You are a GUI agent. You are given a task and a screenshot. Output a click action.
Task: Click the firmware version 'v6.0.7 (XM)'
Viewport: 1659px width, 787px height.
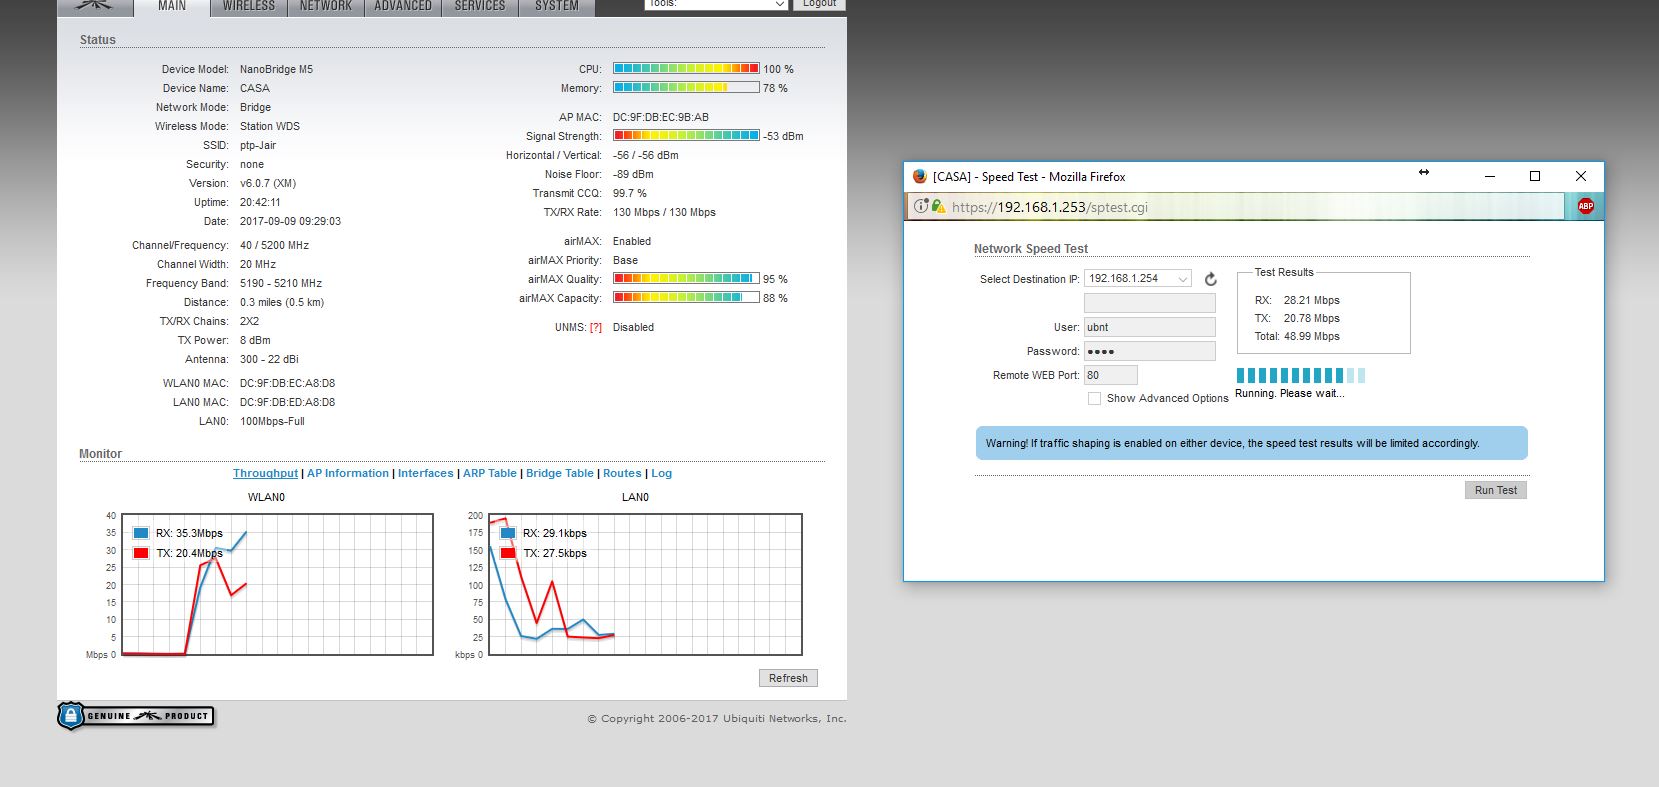click(x=268, y=183)
